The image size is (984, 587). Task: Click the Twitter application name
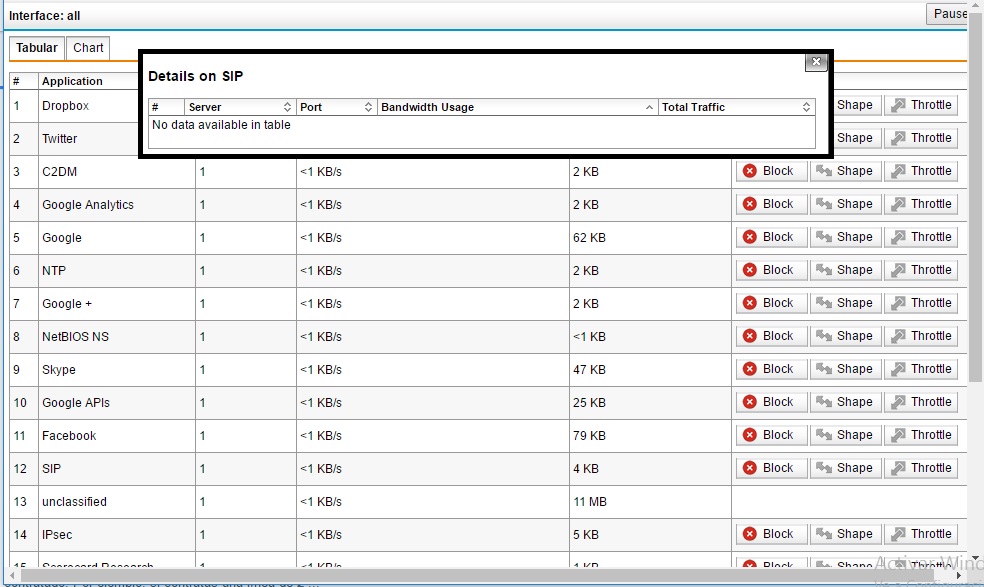pyautogui.click(x=60, y=139)
